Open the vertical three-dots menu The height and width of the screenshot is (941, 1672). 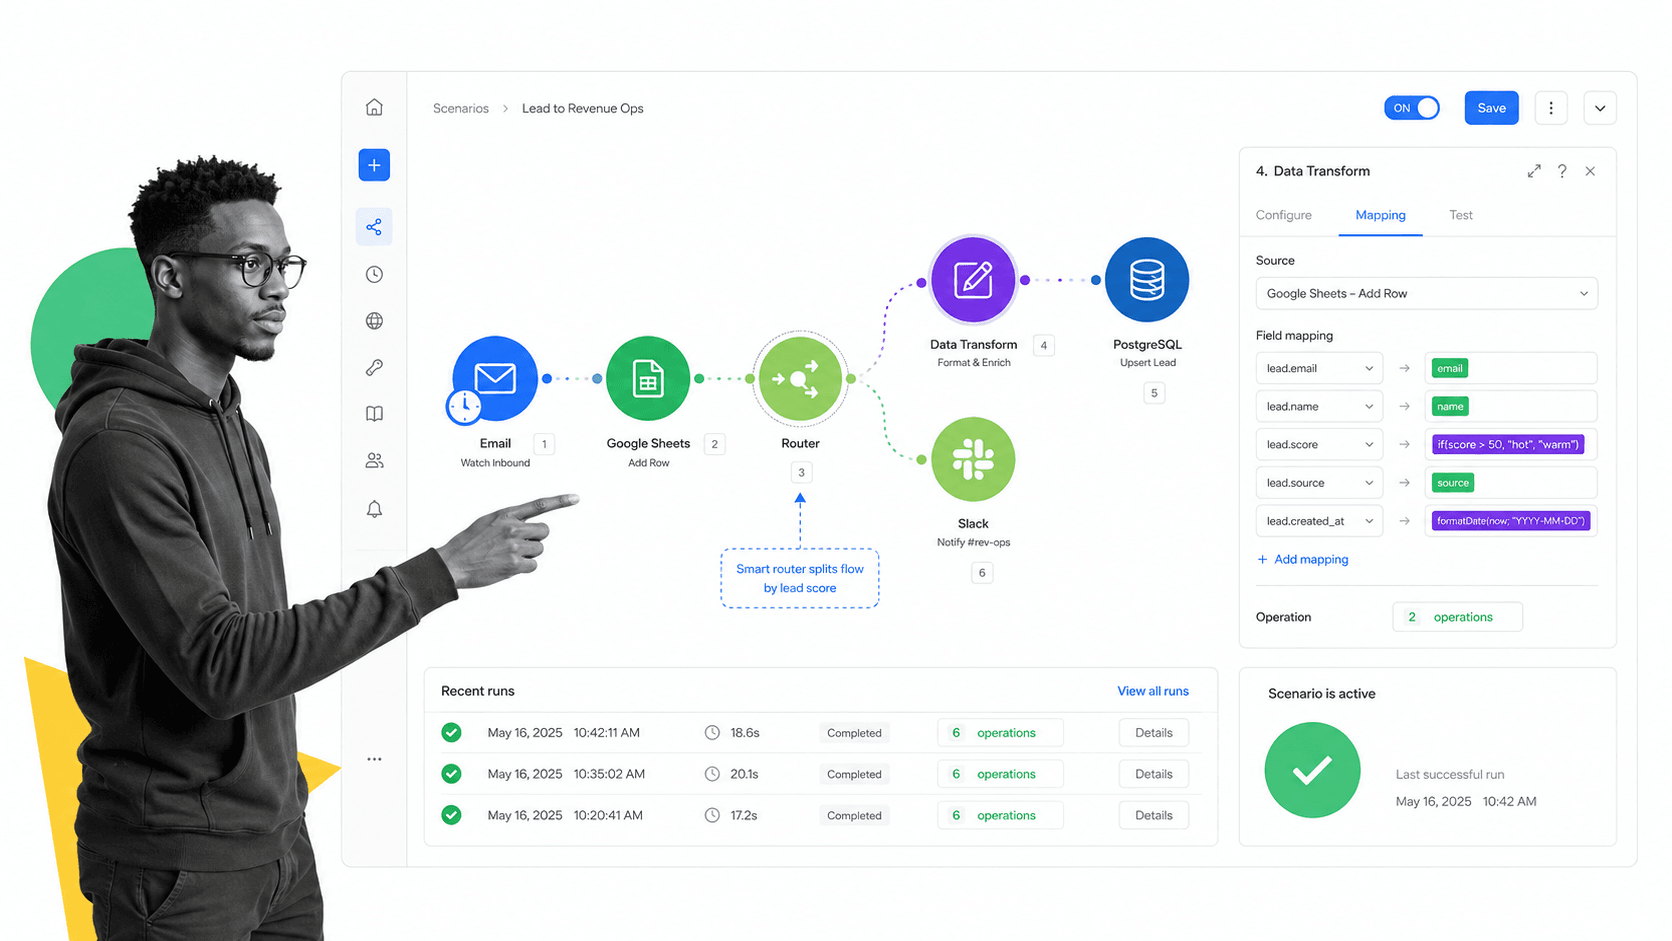(x=1551, y=108)
